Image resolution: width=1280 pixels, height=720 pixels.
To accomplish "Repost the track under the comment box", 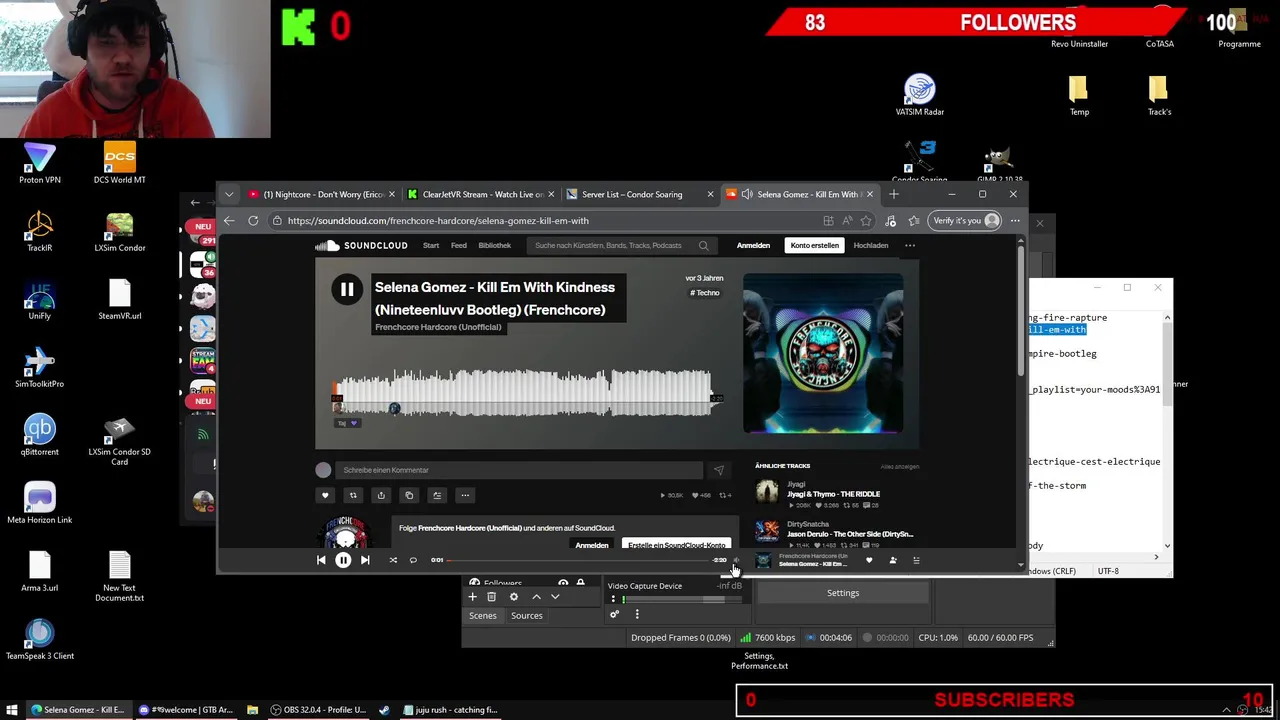I will pos(353,495).
